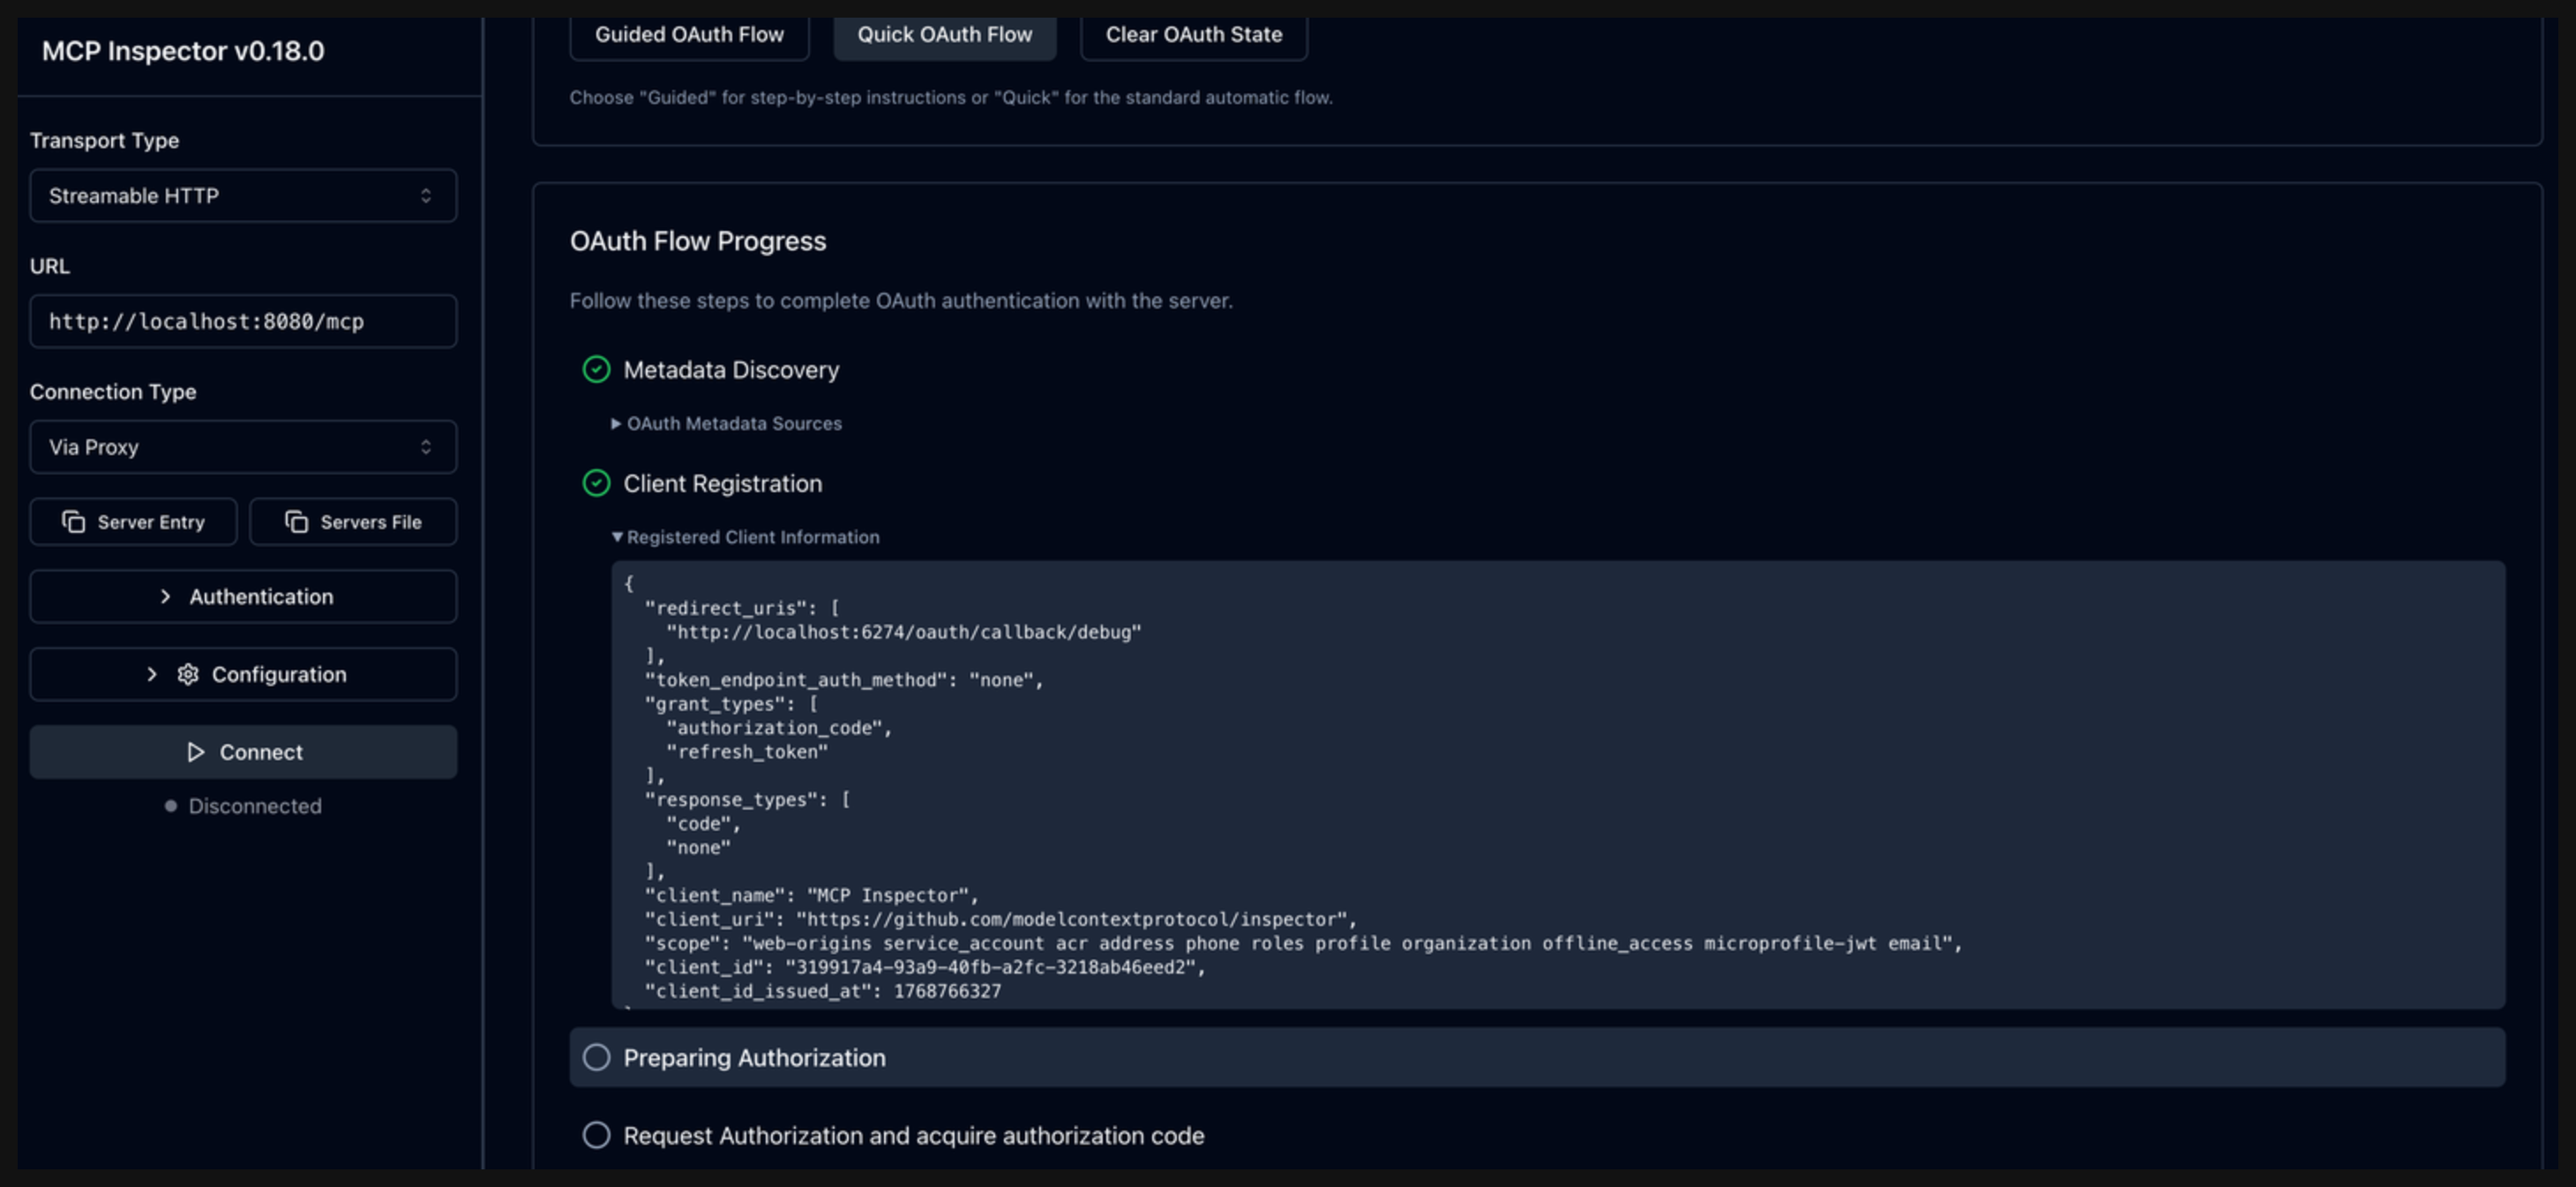This screenshot has height=1187, width=2576.
Task: Expand the Configuration section chevron
Action: tap(152, 674)
